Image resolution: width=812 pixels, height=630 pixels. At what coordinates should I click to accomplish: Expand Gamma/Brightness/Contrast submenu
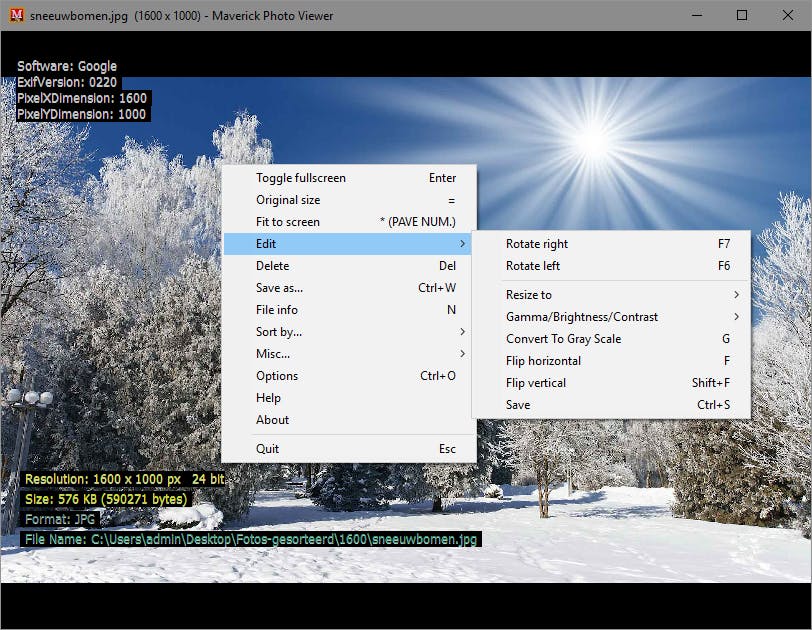[611, 317]
